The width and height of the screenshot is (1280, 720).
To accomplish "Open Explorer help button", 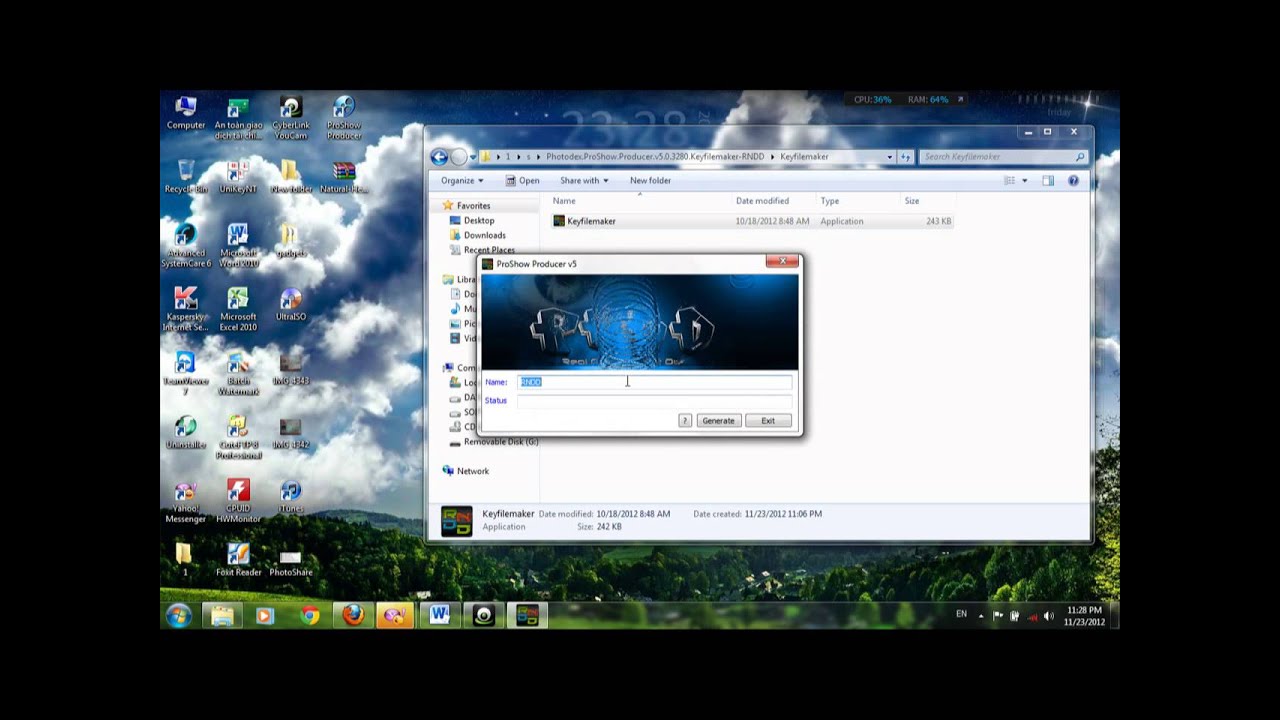I will click(x=1073, y=181).
